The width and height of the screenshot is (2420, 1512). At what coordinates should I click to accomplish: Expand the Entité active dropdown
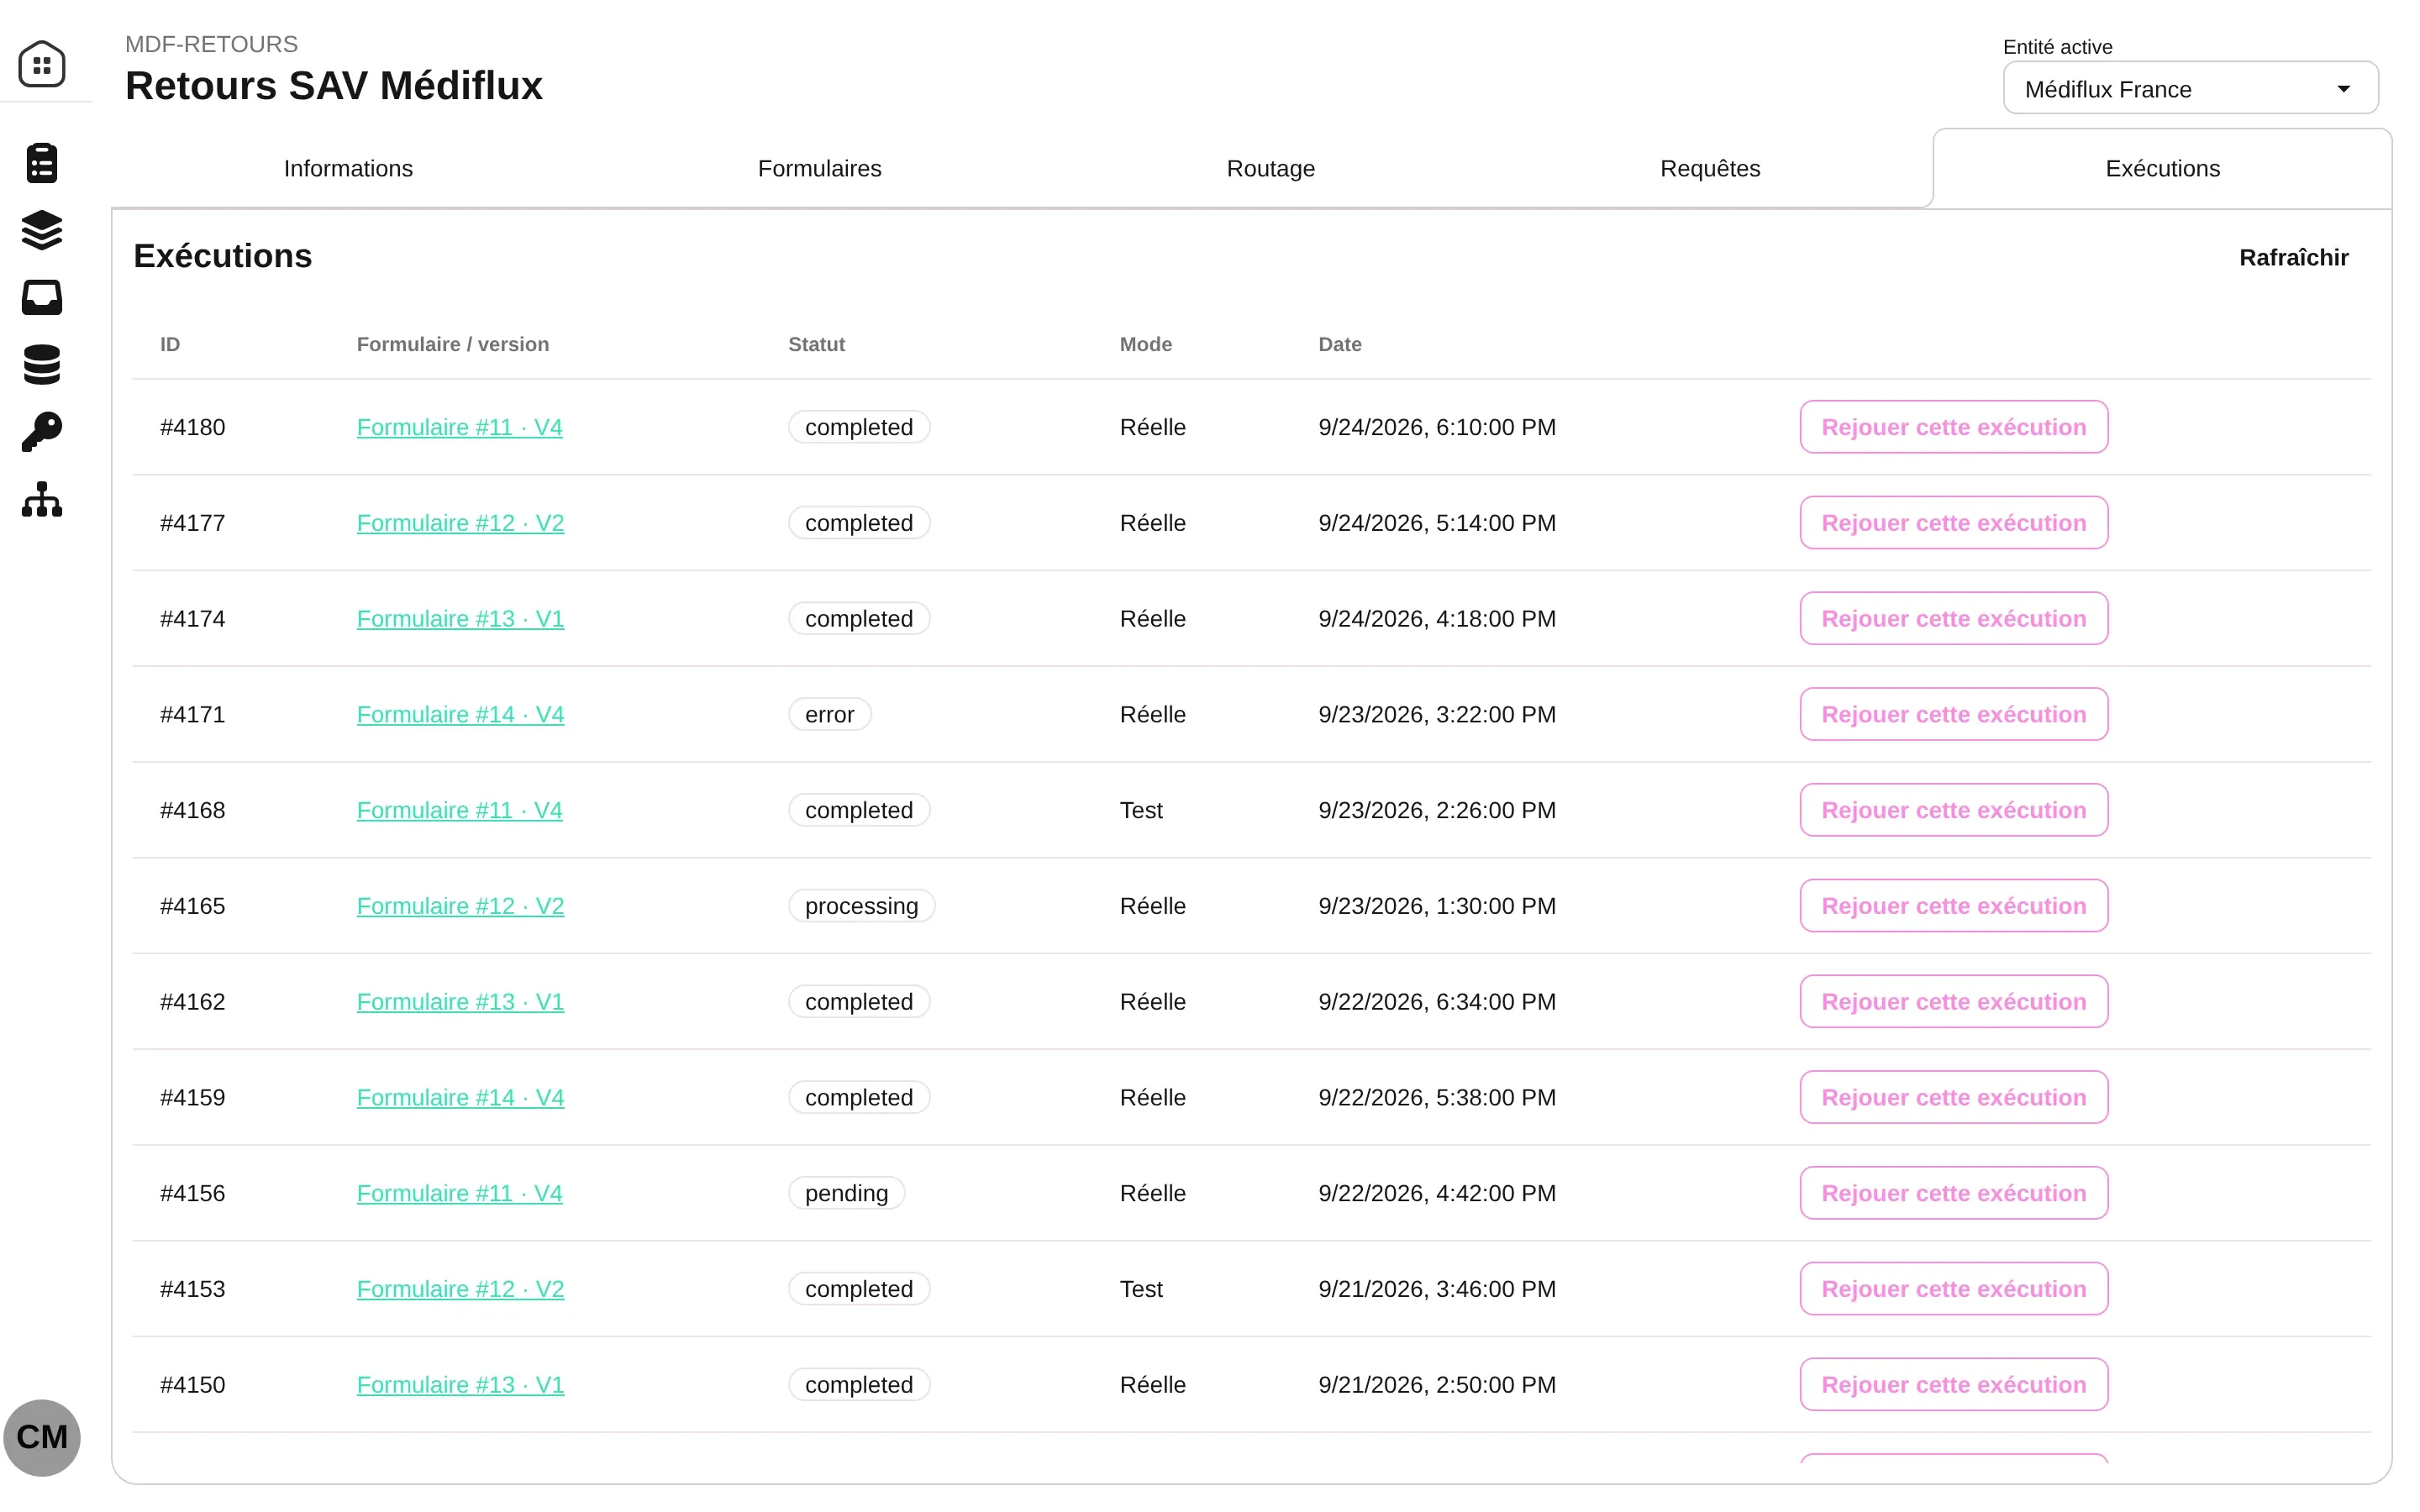(2190, 88)
